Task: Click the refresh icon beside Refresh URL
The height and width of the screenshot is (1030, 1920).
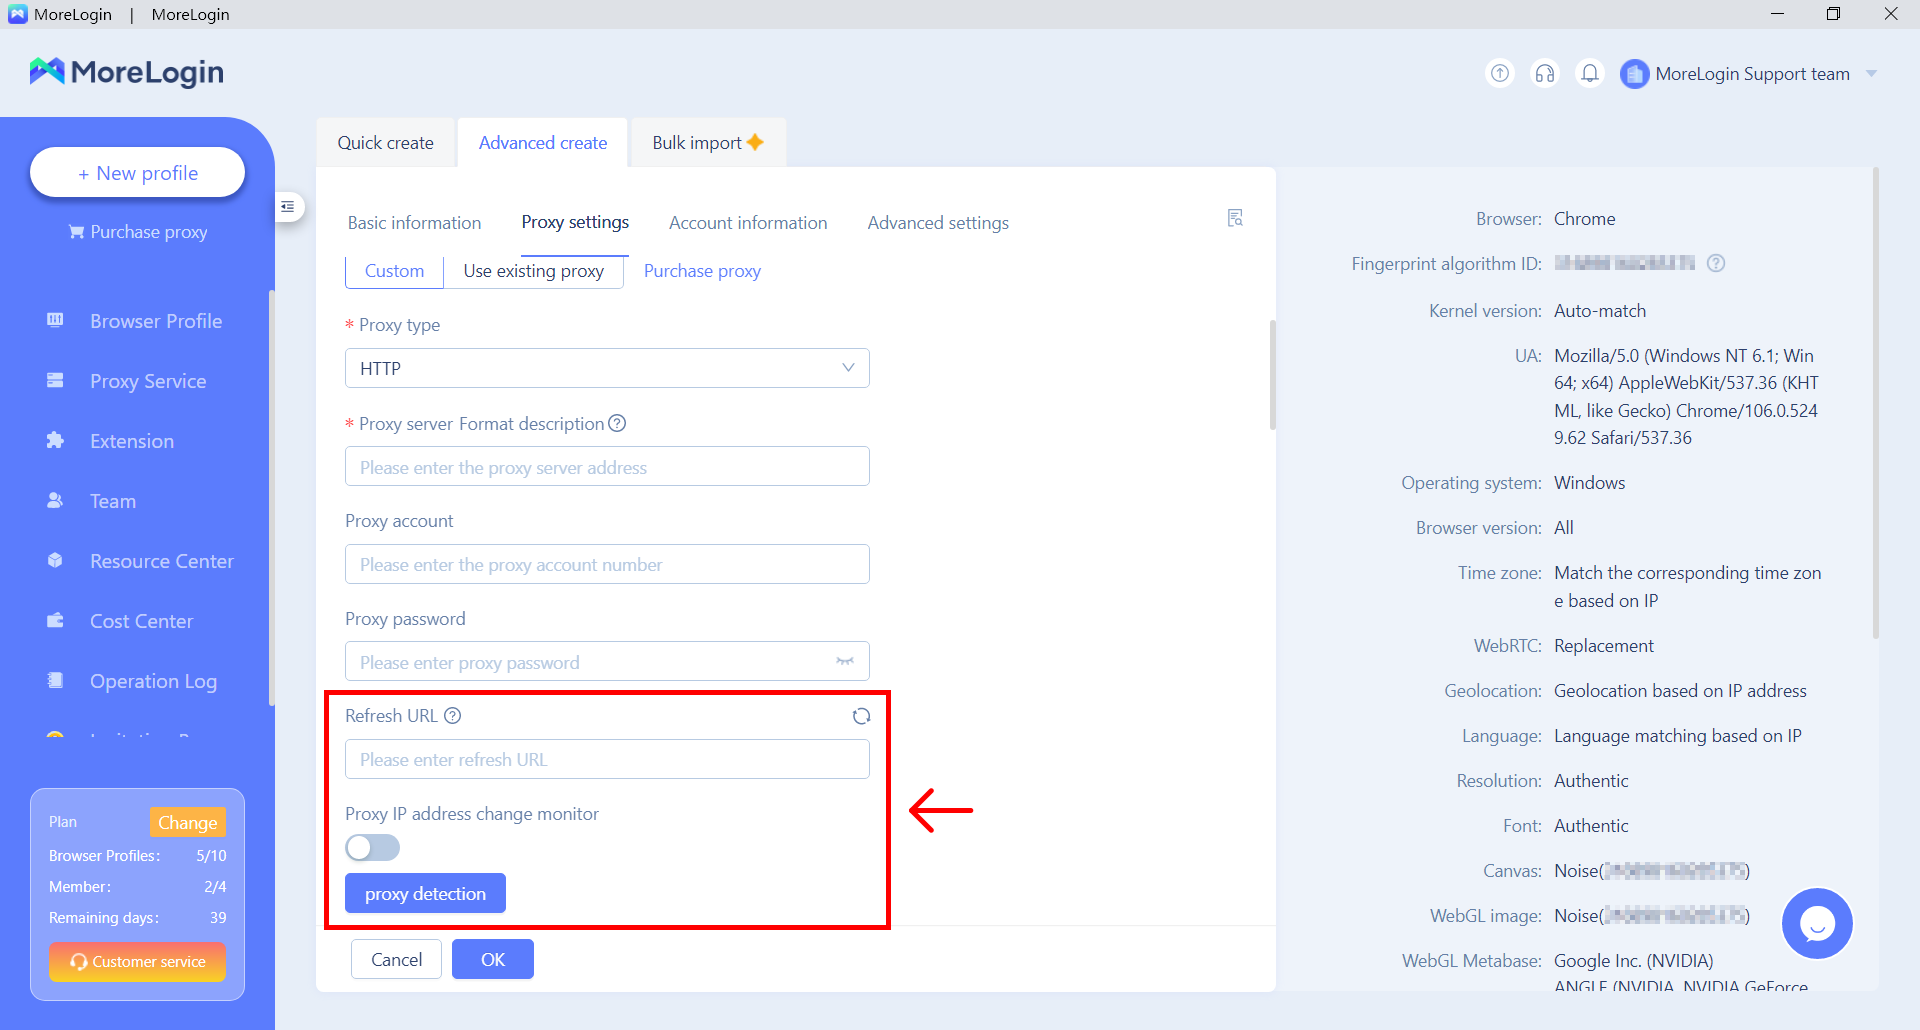Action: pos(861,716)
